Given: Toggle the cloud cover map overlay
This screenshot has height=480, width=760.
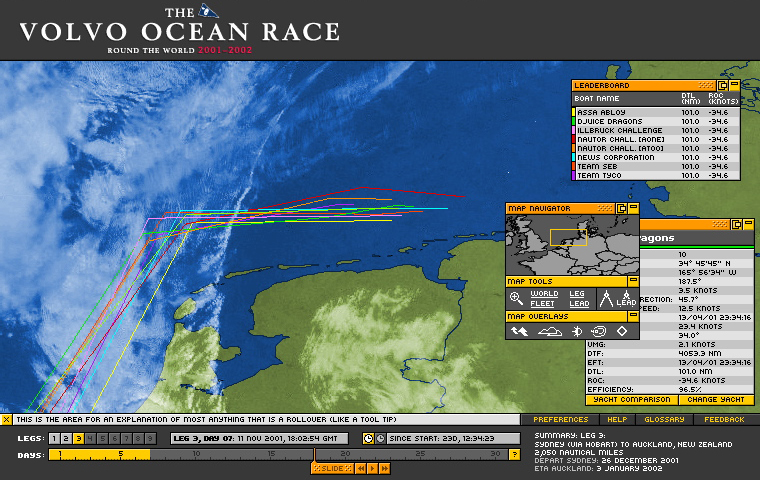Looking at the screenshot, I should click(550, 332).
